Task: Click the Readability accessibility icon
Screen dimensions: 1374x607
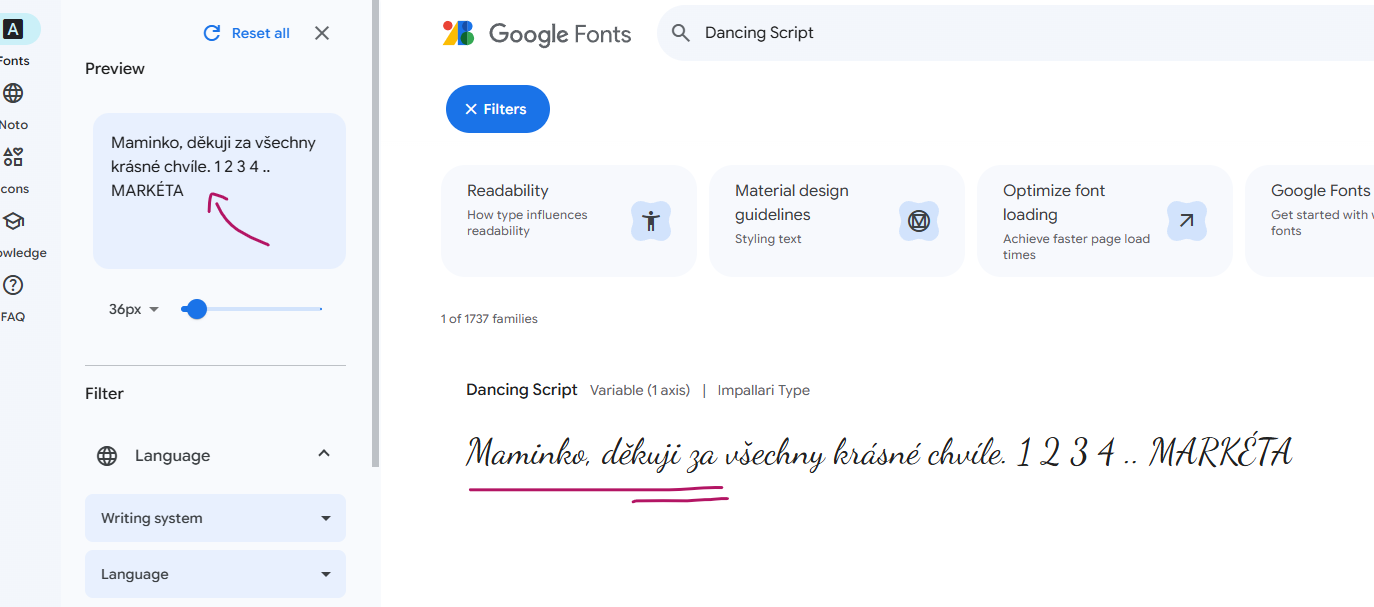Action: [x=651, y=221]
